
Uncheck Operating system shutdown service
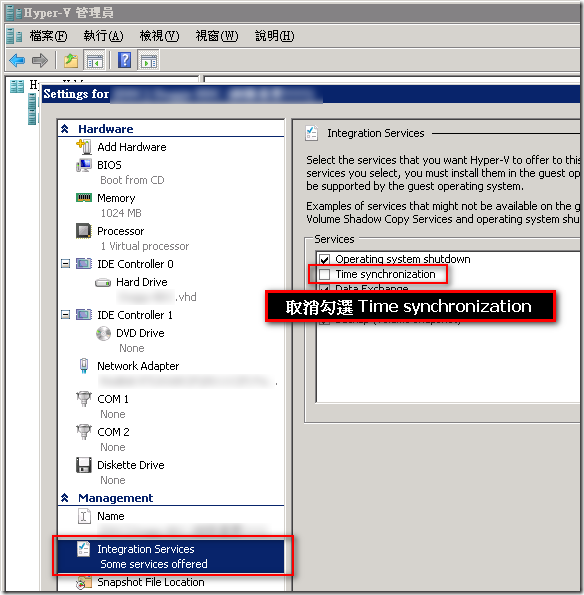coord(324,259)
